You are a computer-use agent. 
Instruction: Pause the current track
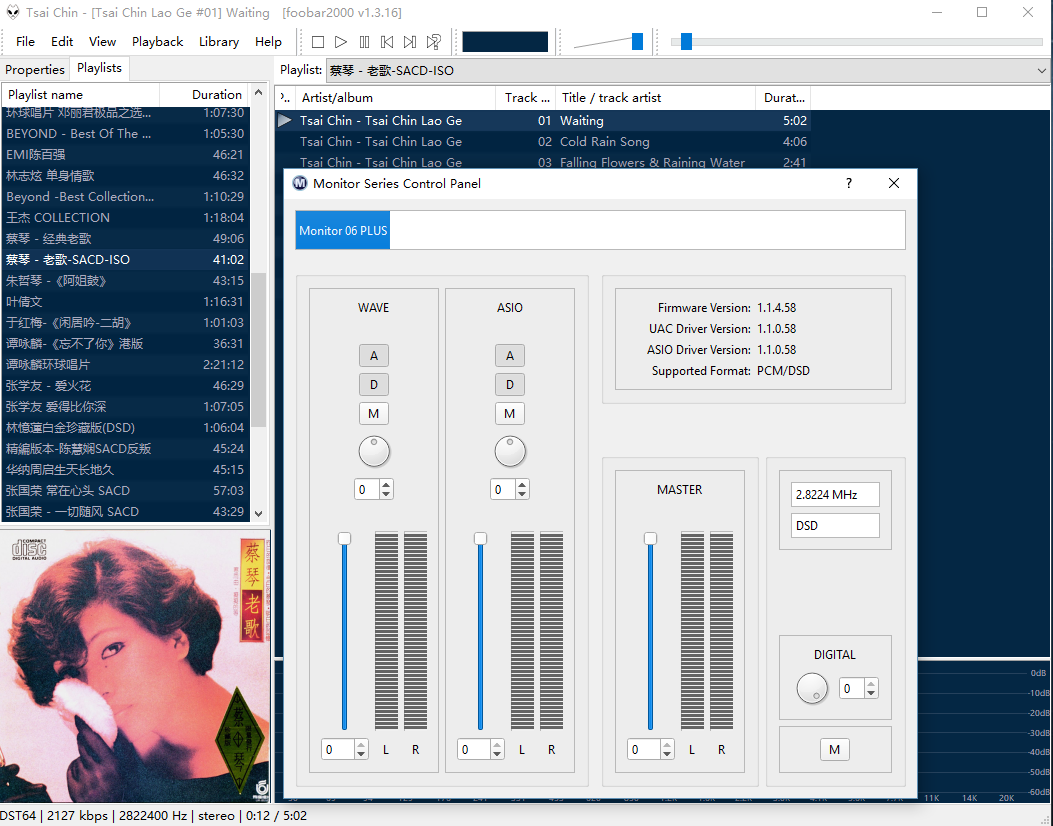point(364,42)
